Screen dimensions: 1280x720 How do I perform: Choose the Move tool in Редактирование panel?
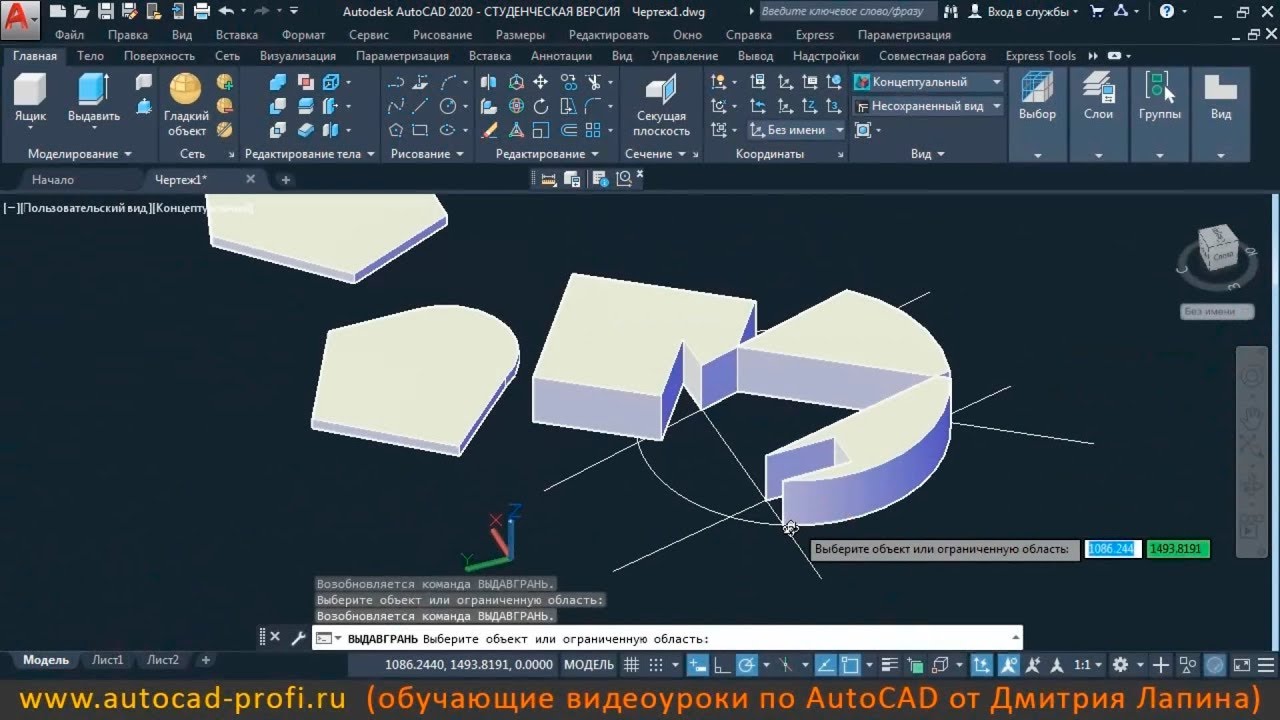coord(540,82)
